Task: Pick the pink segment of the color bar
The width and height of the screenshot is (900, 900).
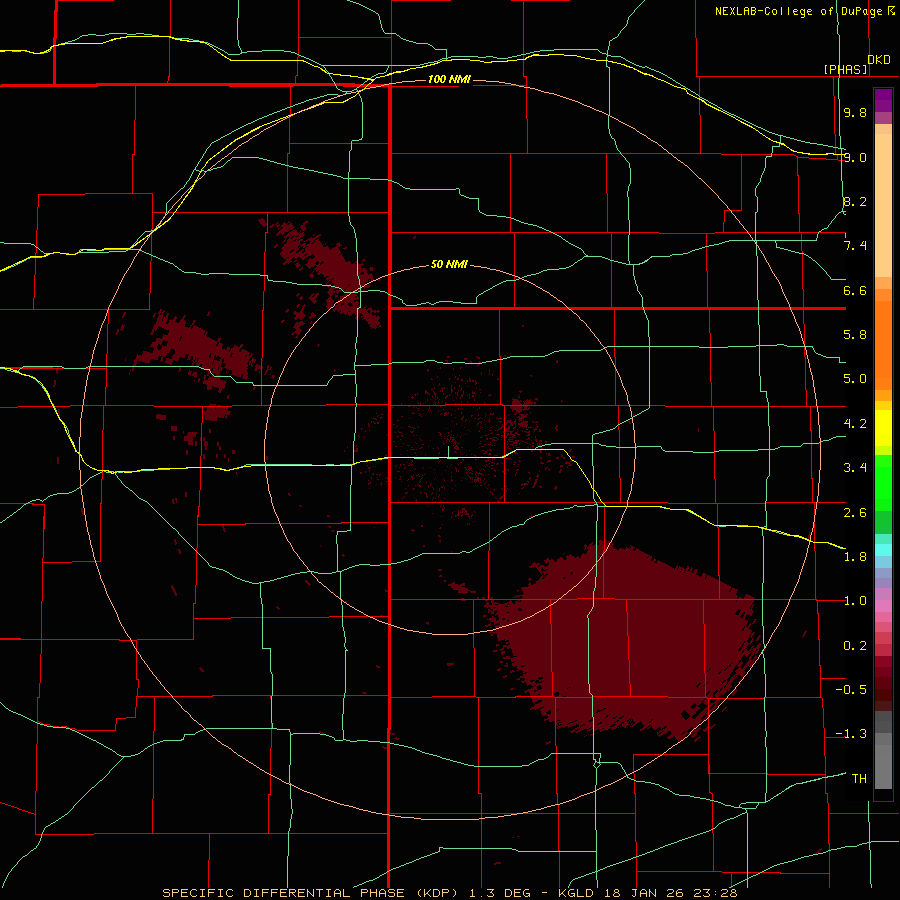Action: click(883, 606)
